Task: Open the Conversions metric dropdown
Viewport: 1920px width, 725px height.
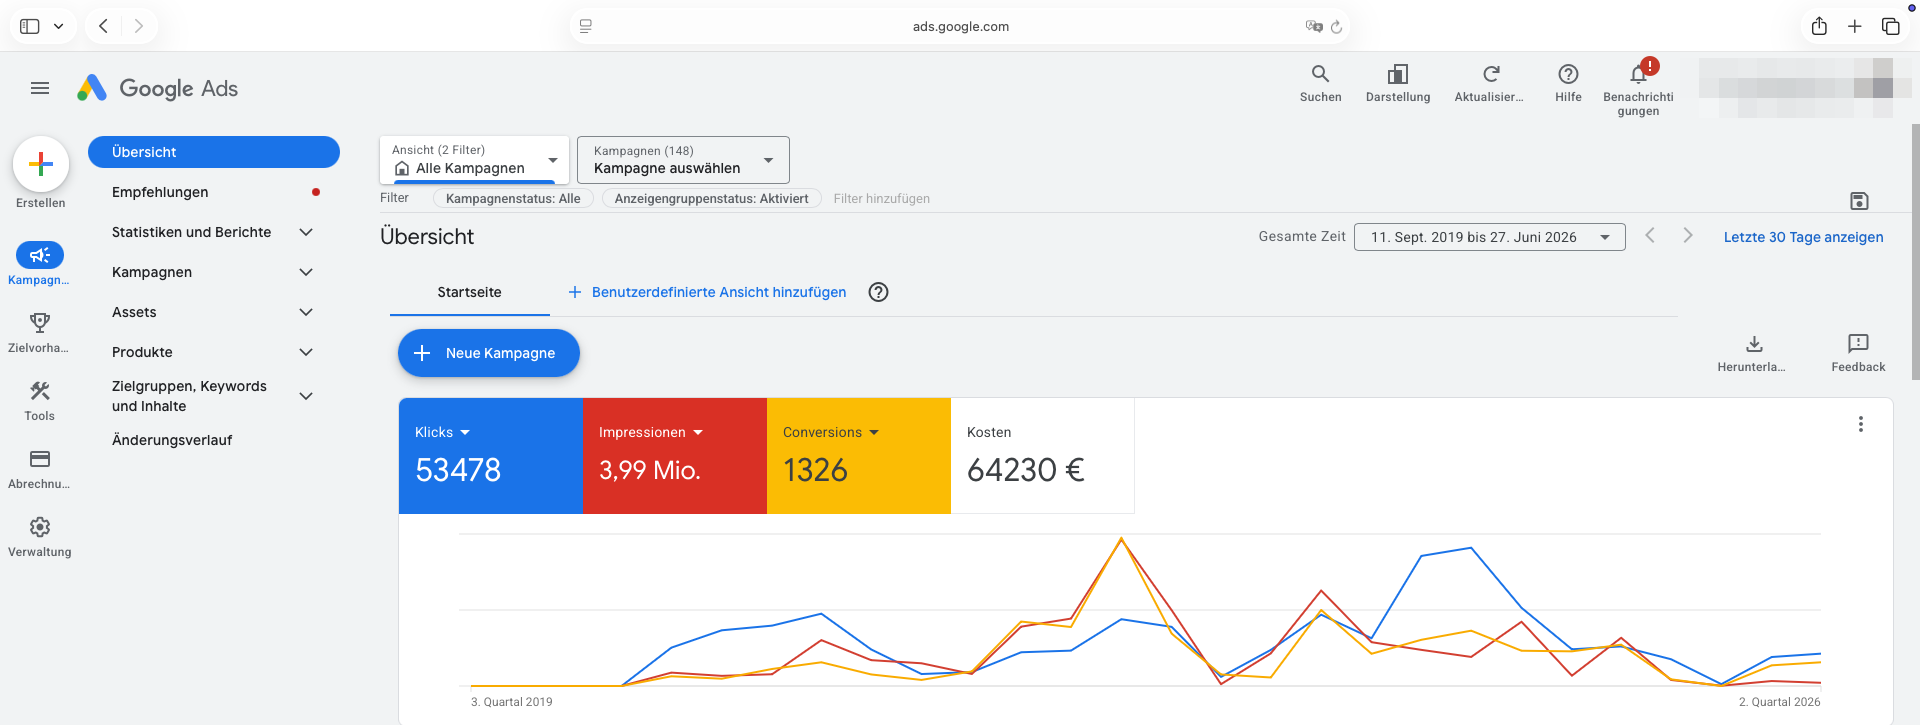Action: click(831, 432)
